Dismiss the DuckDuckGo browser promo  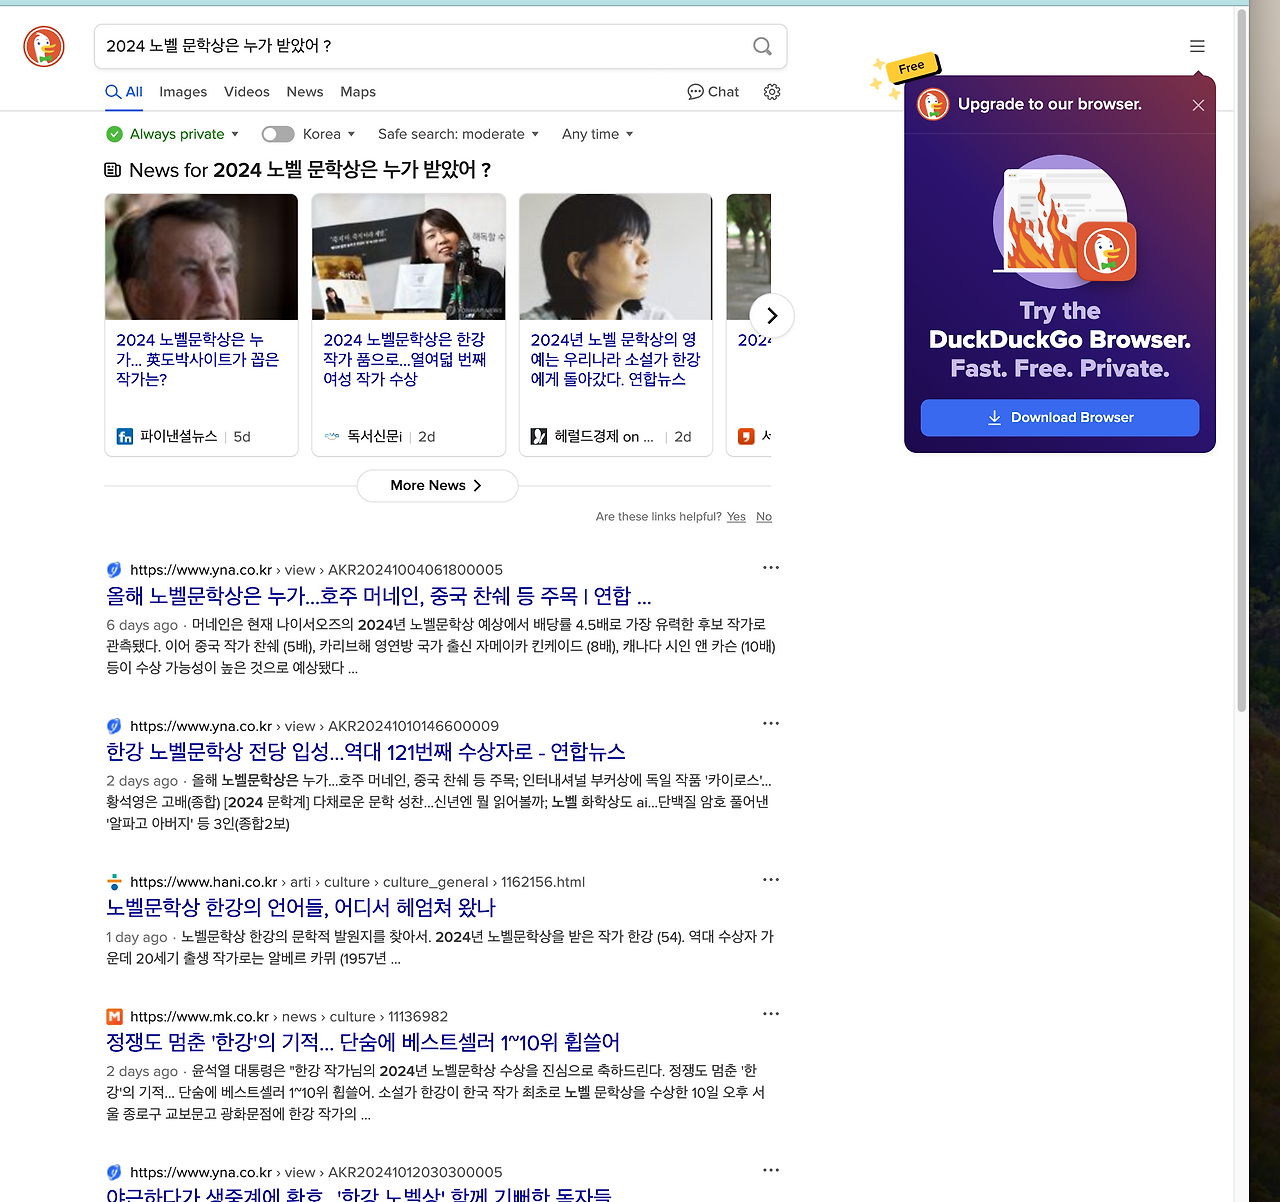click(x=1197, y=105)
